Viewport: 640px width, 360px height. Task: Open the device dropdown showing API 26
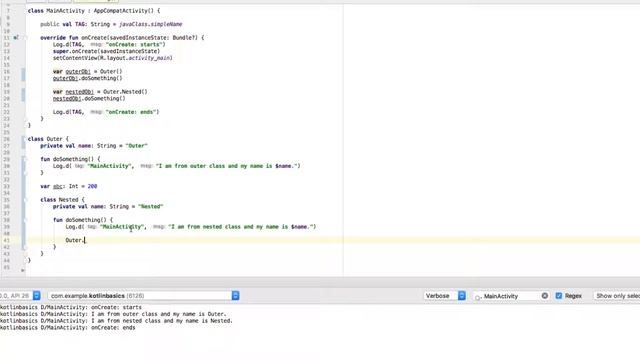click(20, 296)
